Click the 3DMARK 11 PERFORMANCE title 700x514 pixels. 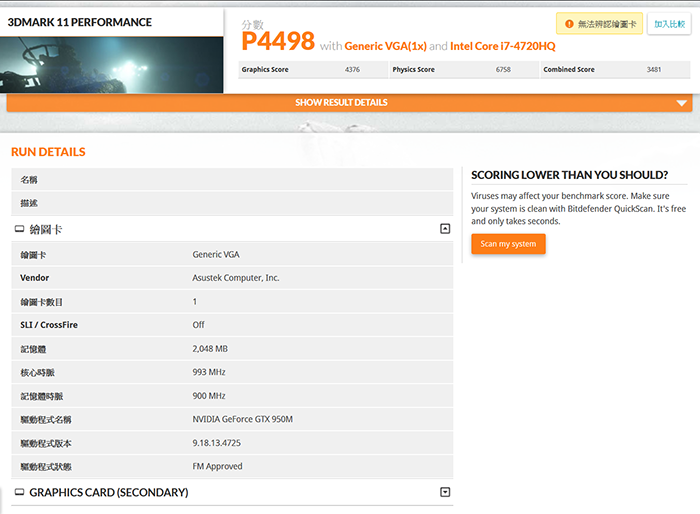[79, 22]
